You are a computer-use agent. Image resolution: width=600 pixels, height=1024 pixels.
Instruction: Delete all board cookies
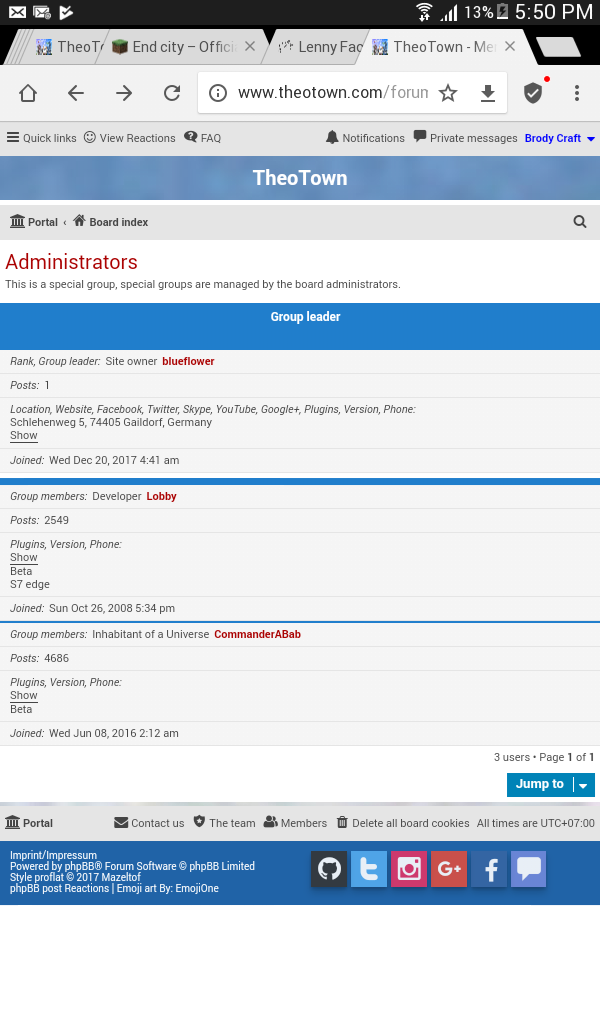[403, 823]
